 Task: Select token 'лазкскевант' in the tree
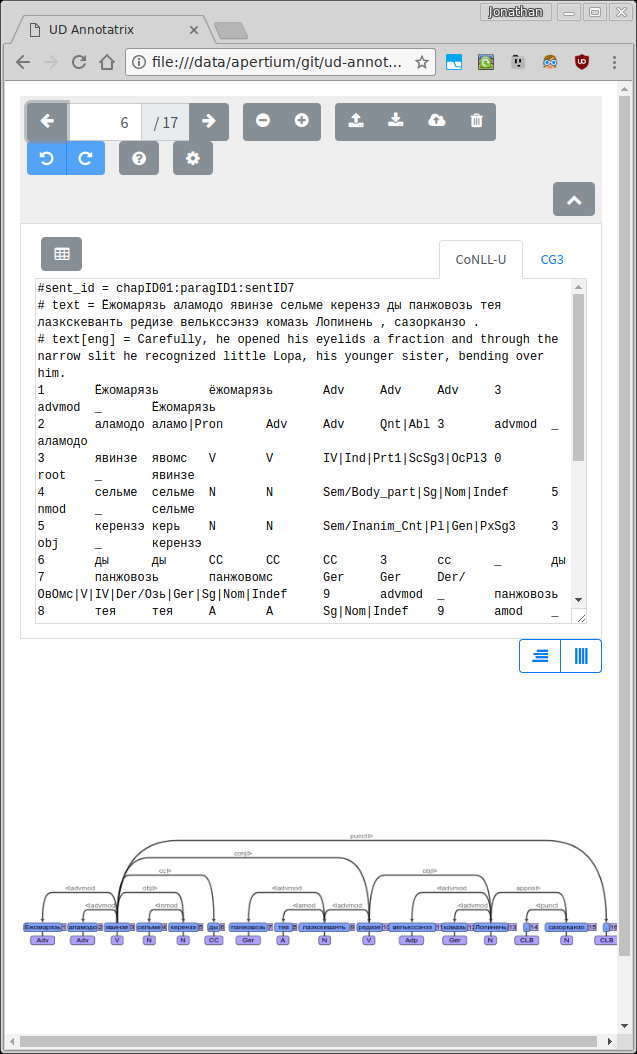click(325, 927)
